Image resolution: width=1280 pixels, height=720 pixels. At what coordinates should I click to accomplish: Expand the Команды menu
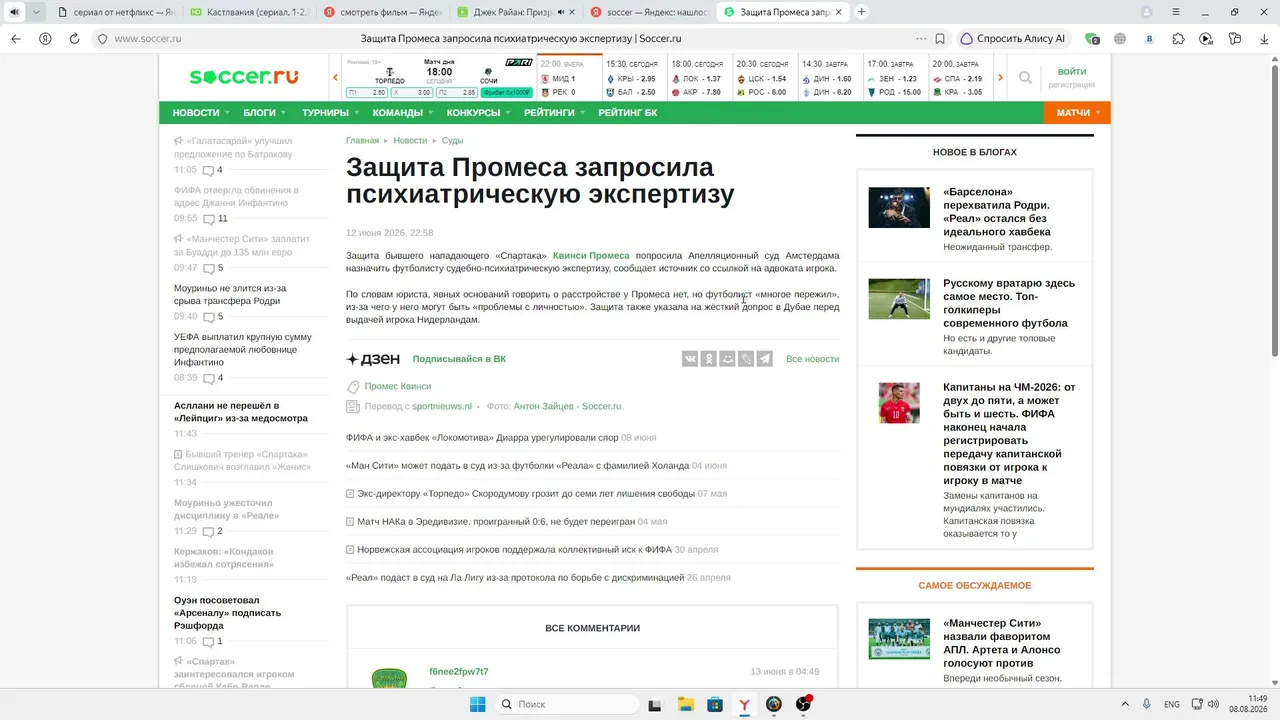[x=402, y=113]
